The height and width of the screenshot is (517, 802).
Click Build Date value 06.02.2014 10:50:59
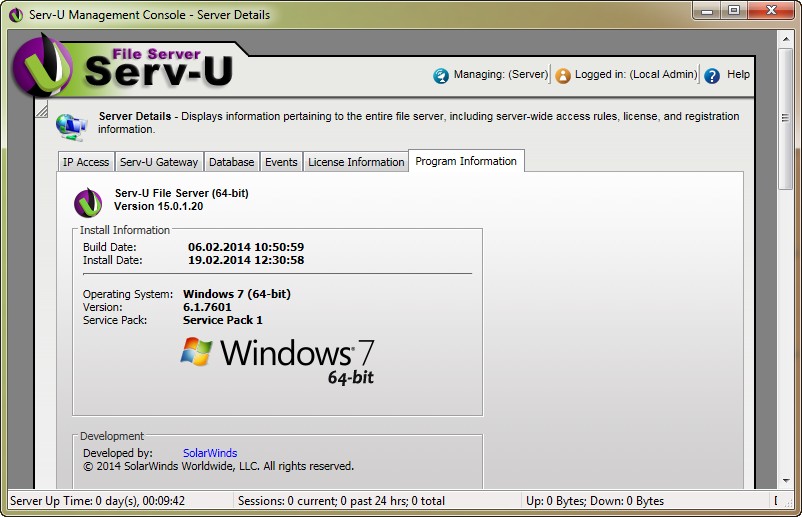coord(246,247)
